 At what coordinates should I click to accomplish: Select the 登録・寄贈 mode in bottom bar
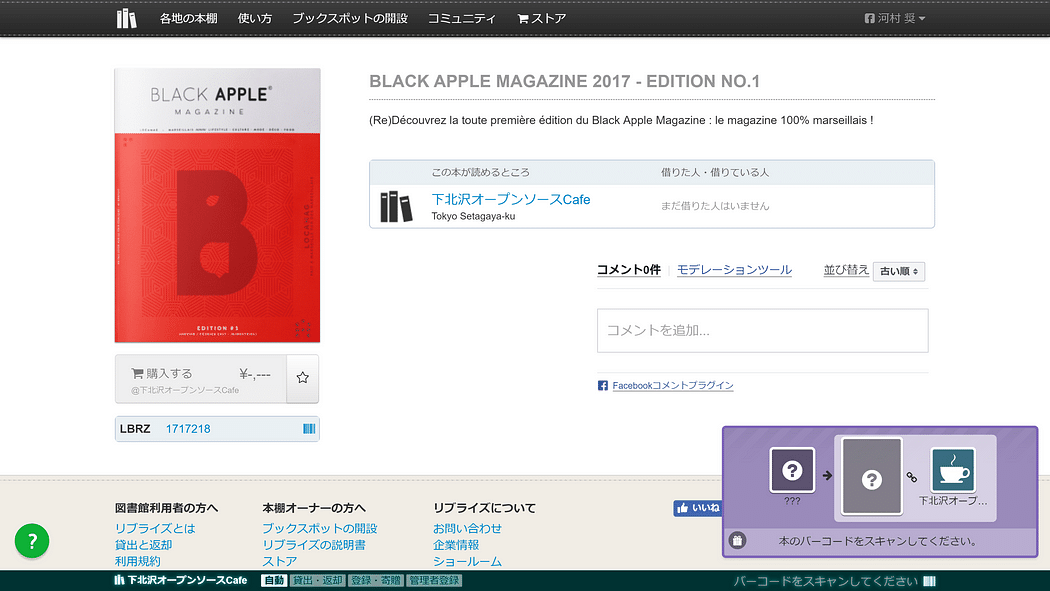tap(375, 580)
